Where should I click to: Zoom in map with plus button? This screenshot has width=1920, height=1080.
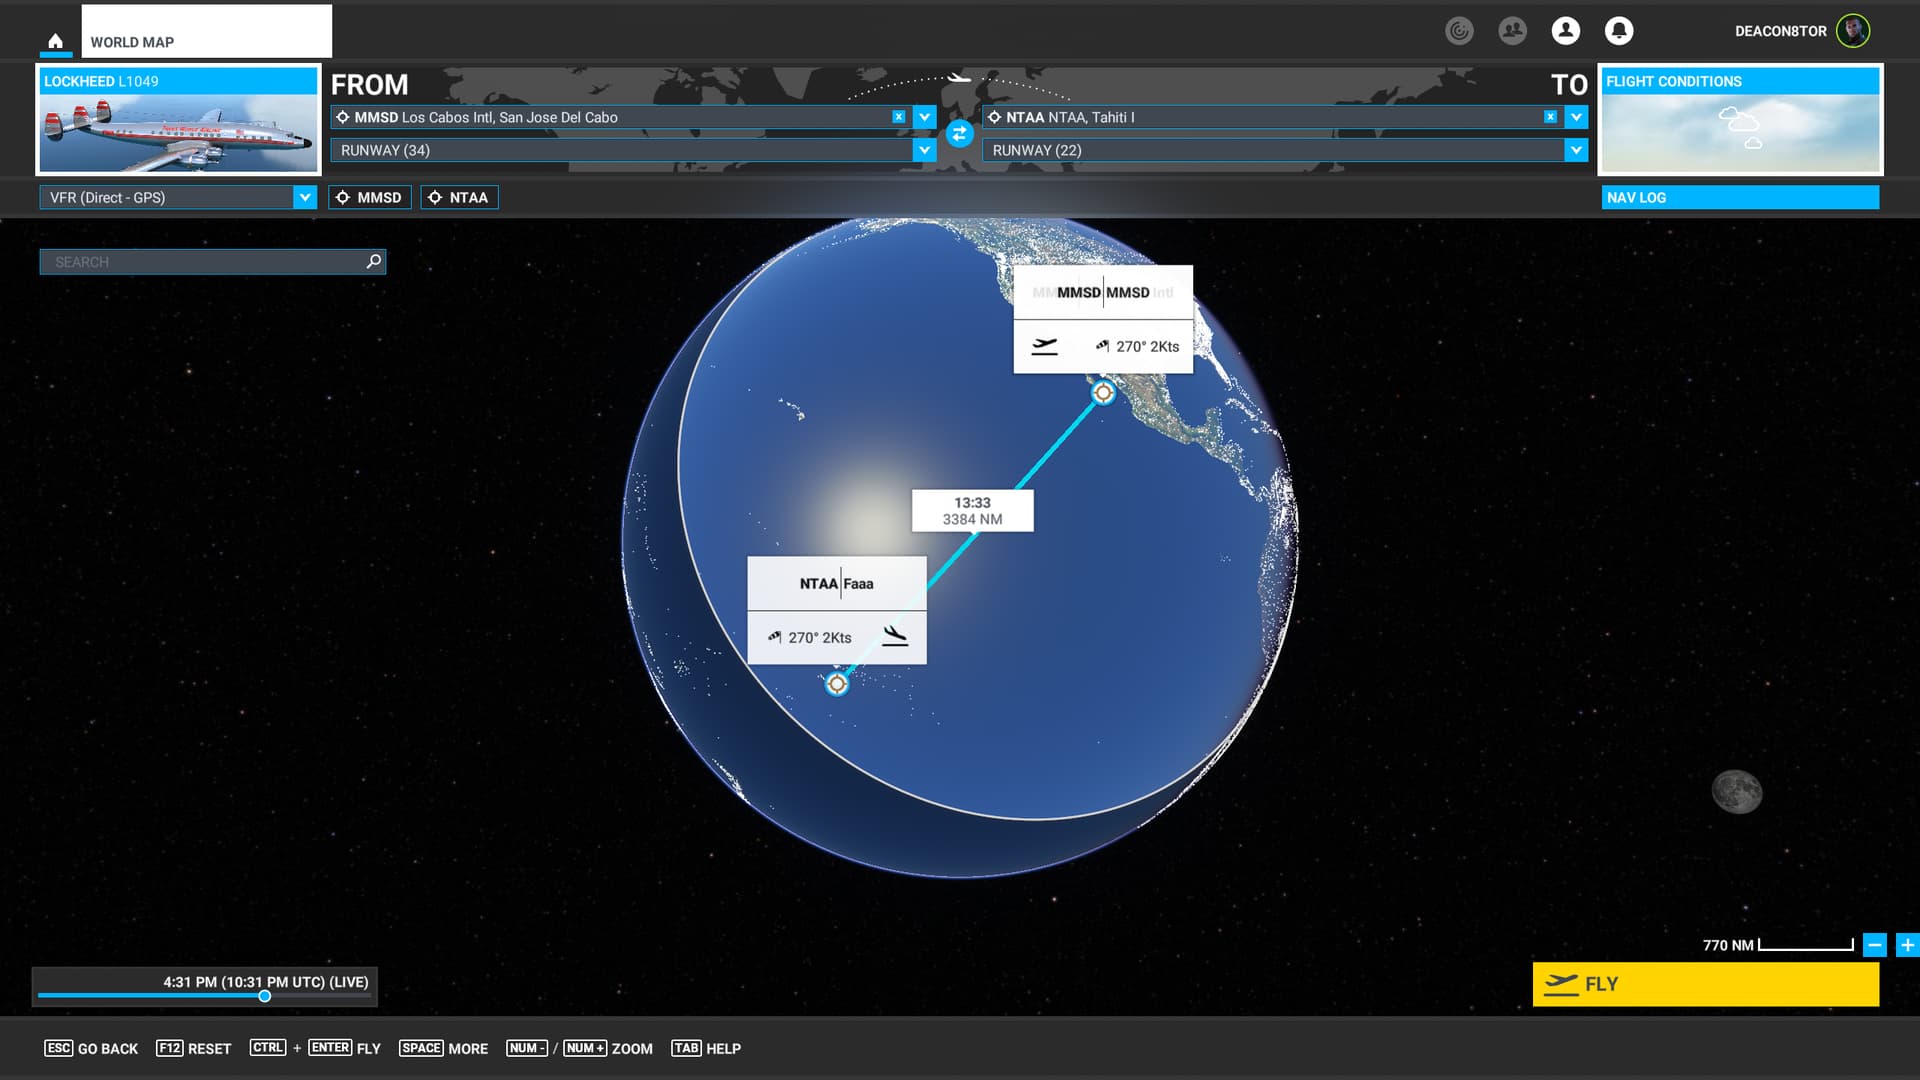point(1907,945)
